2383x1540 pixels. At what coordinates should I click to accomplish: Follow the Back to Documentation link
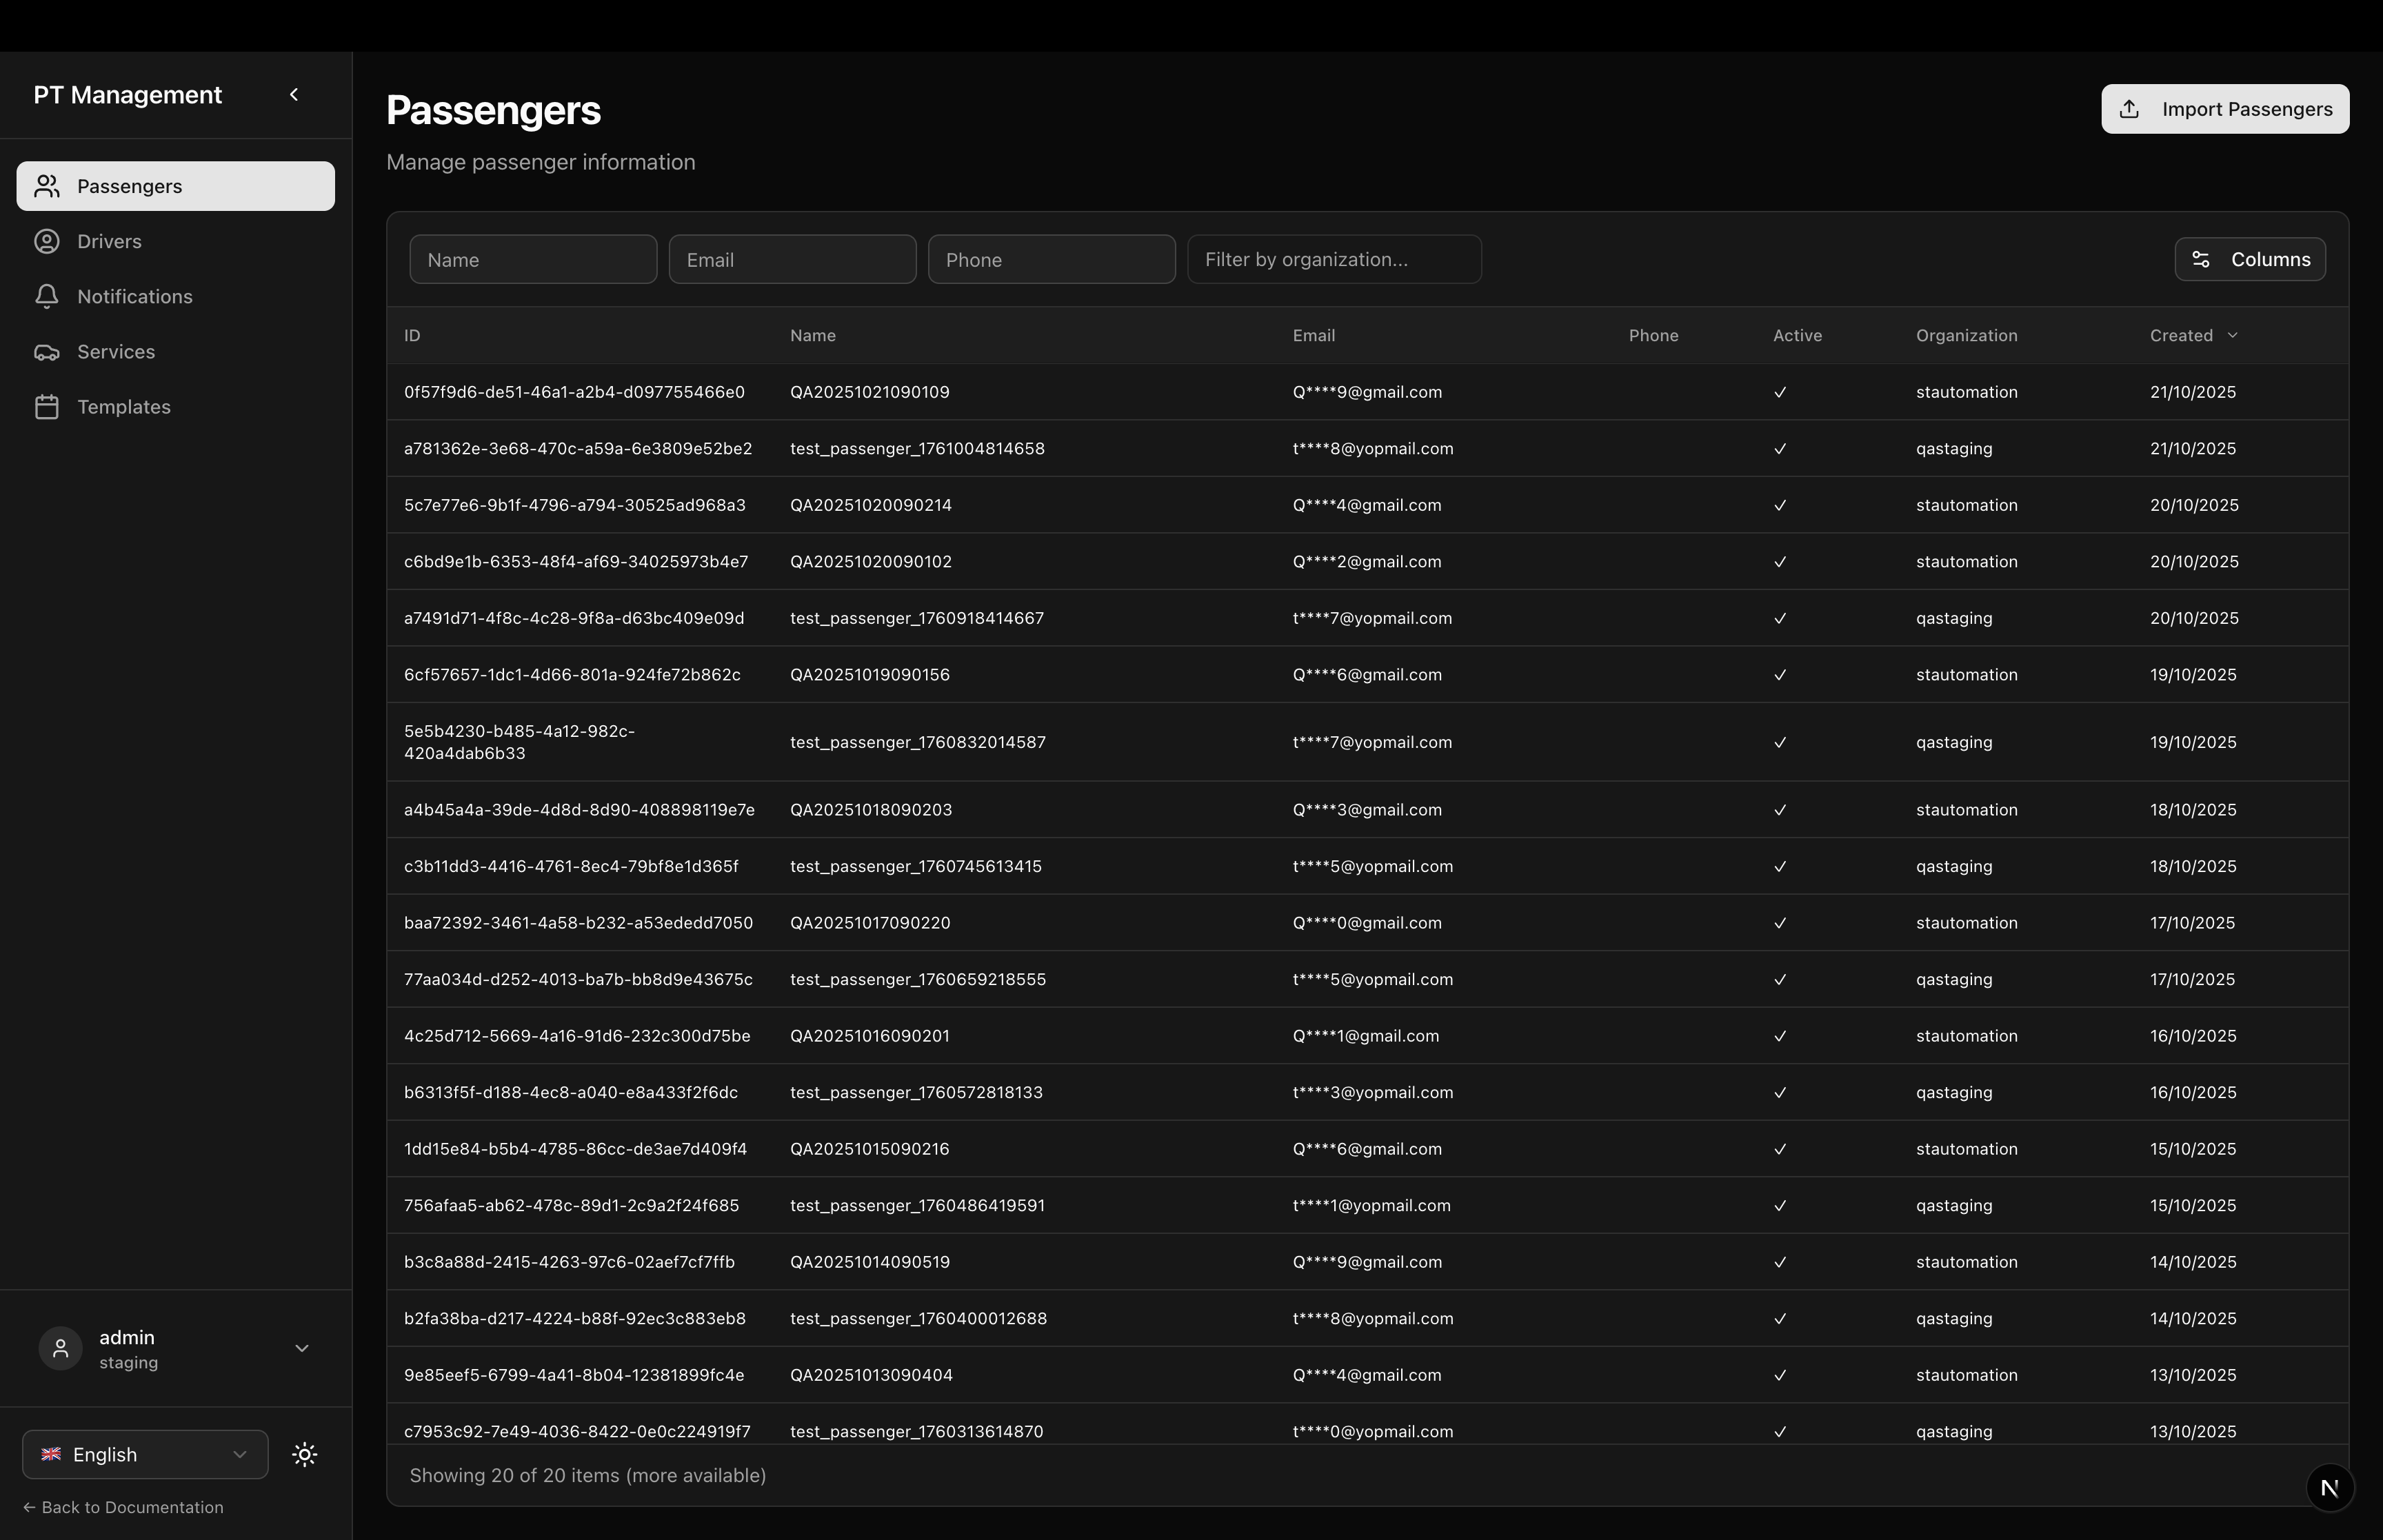coord(124,1507)
